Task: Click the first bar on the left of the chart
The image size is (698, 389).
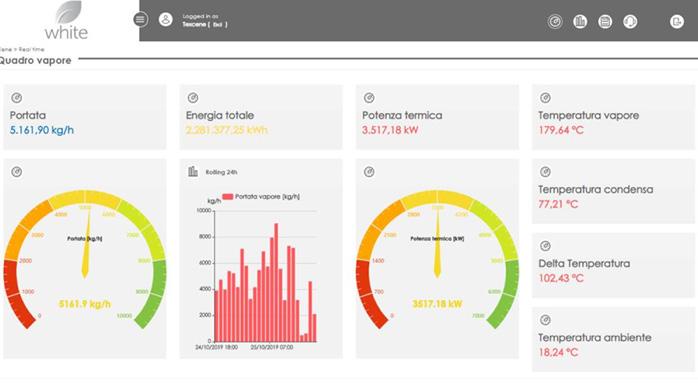Action: point(216,316)
